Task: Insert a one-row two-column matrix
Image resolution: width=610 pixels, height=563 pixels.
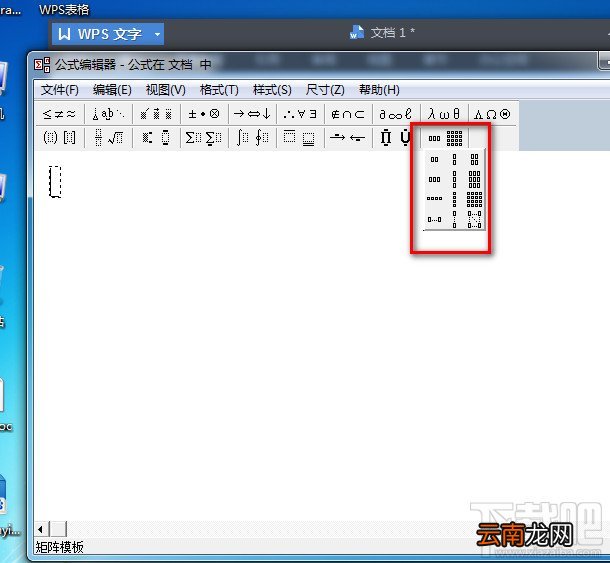Action: point(435,159)
